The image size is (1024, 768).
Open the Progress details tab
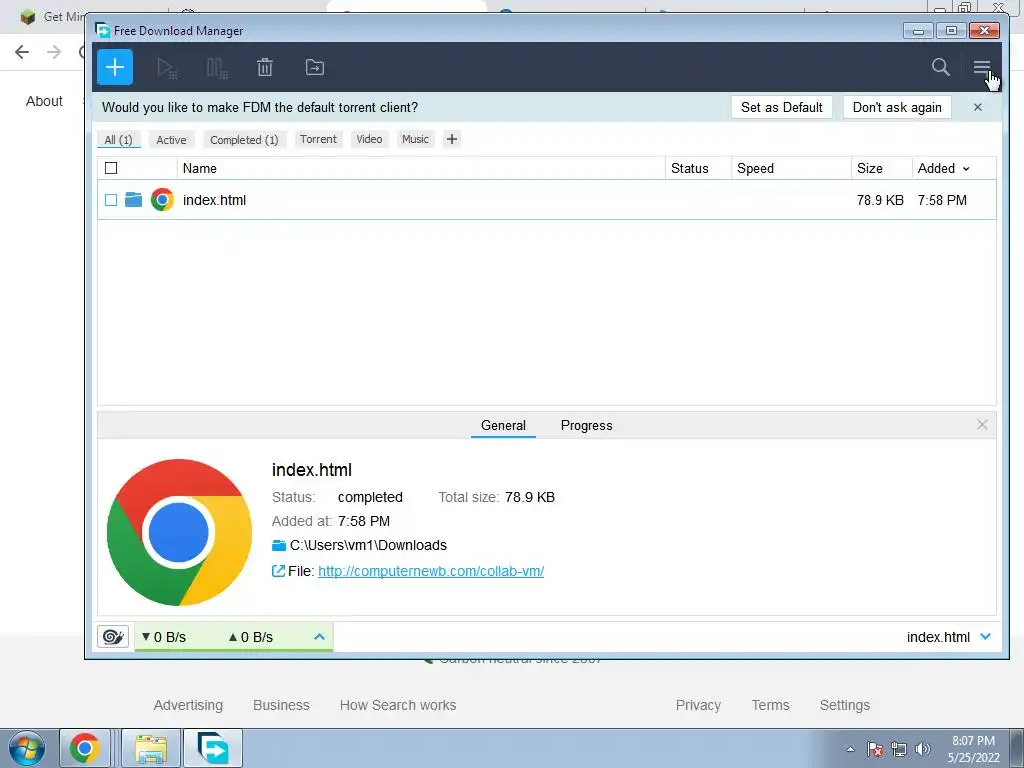[586, 425]
